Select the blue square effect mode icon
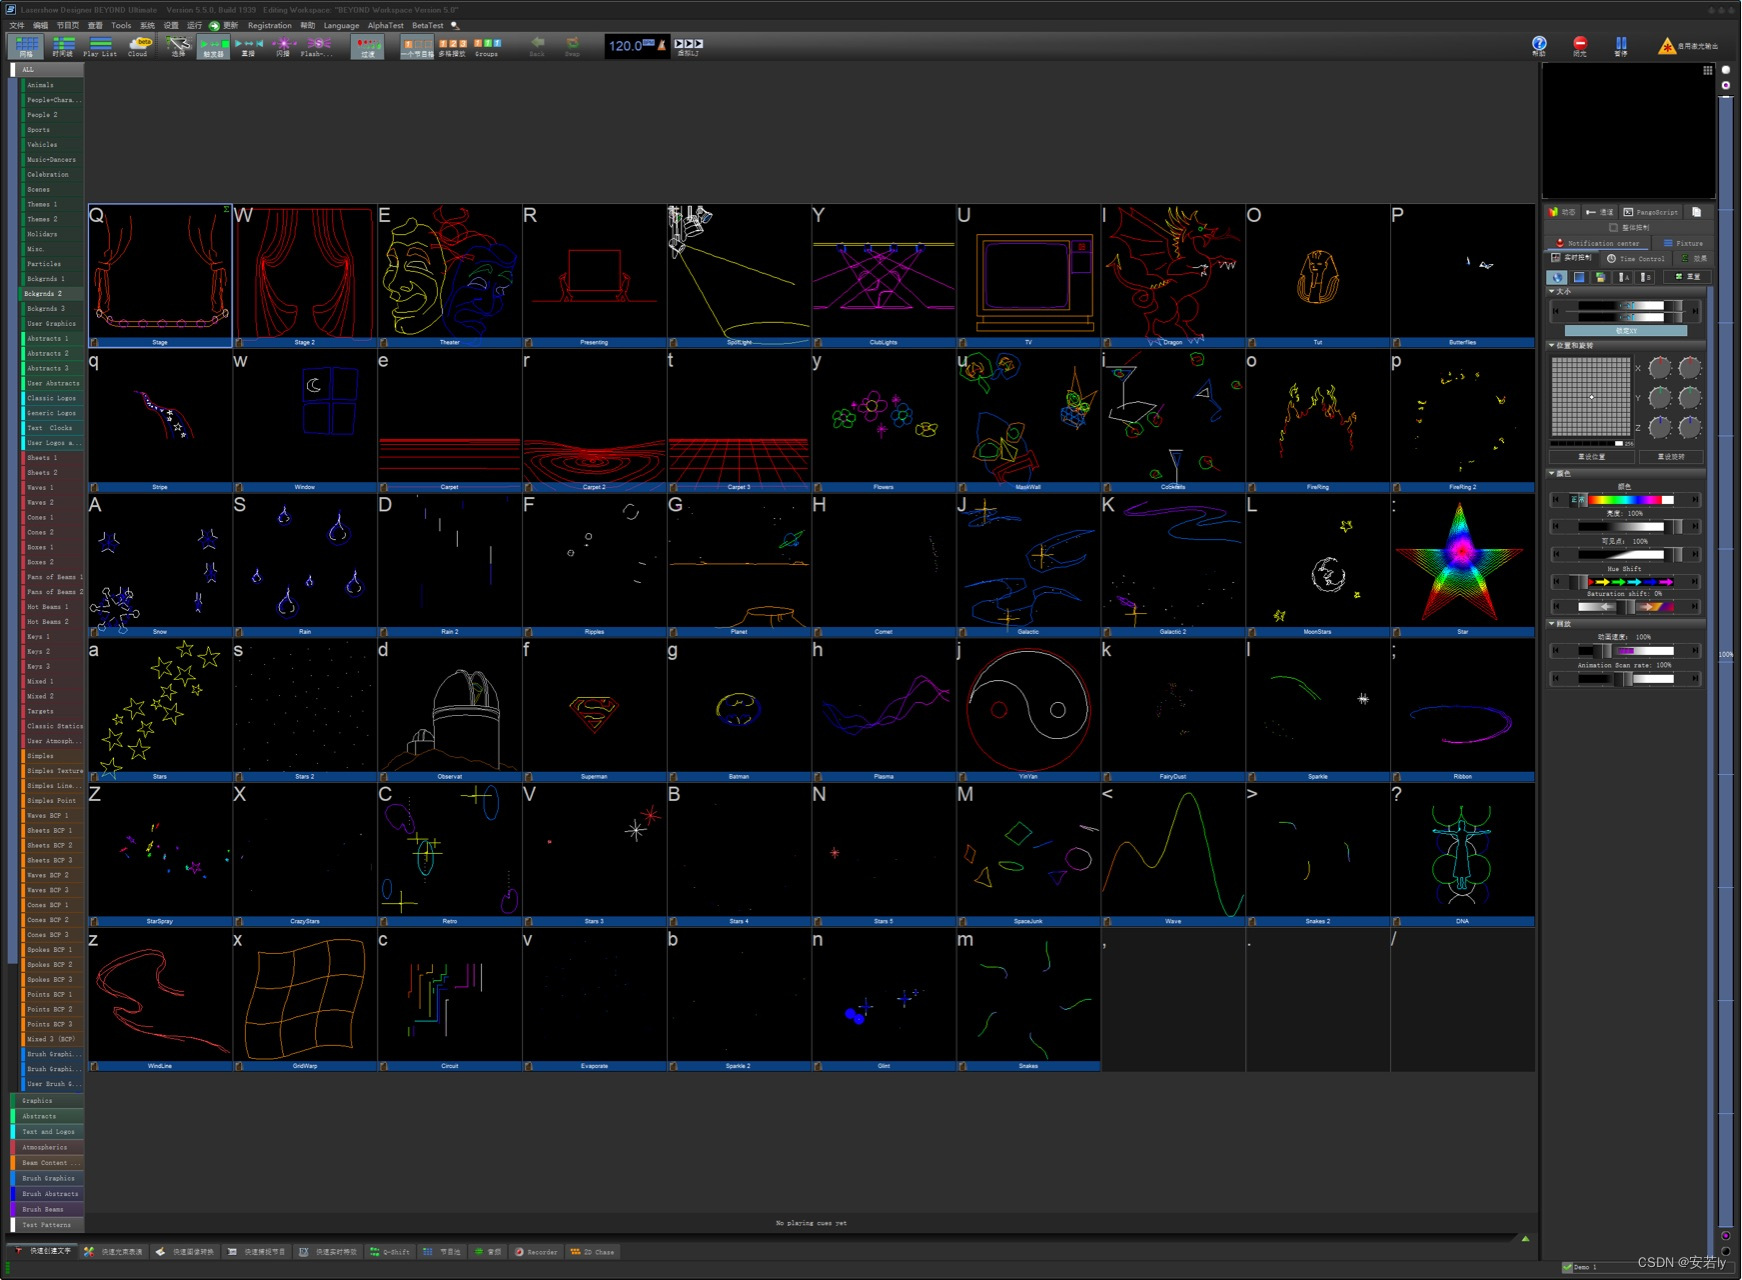 click(1579, 277)
